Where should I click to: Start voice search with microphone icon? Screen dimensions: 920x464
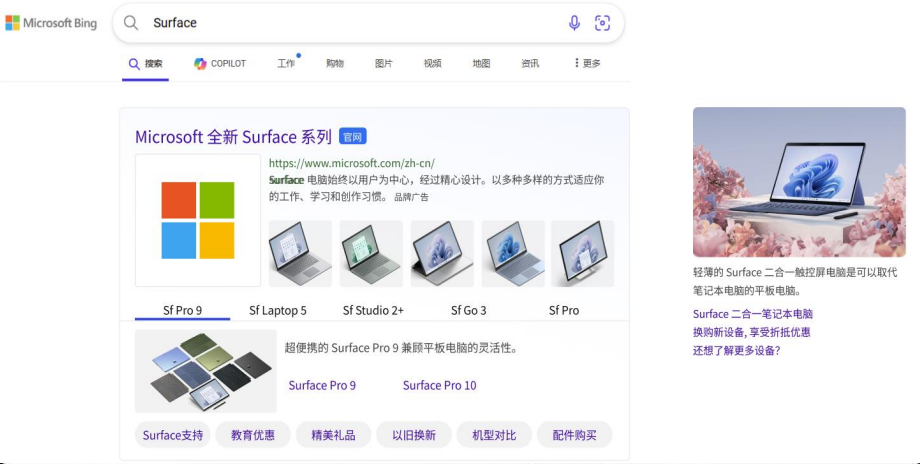574,23
